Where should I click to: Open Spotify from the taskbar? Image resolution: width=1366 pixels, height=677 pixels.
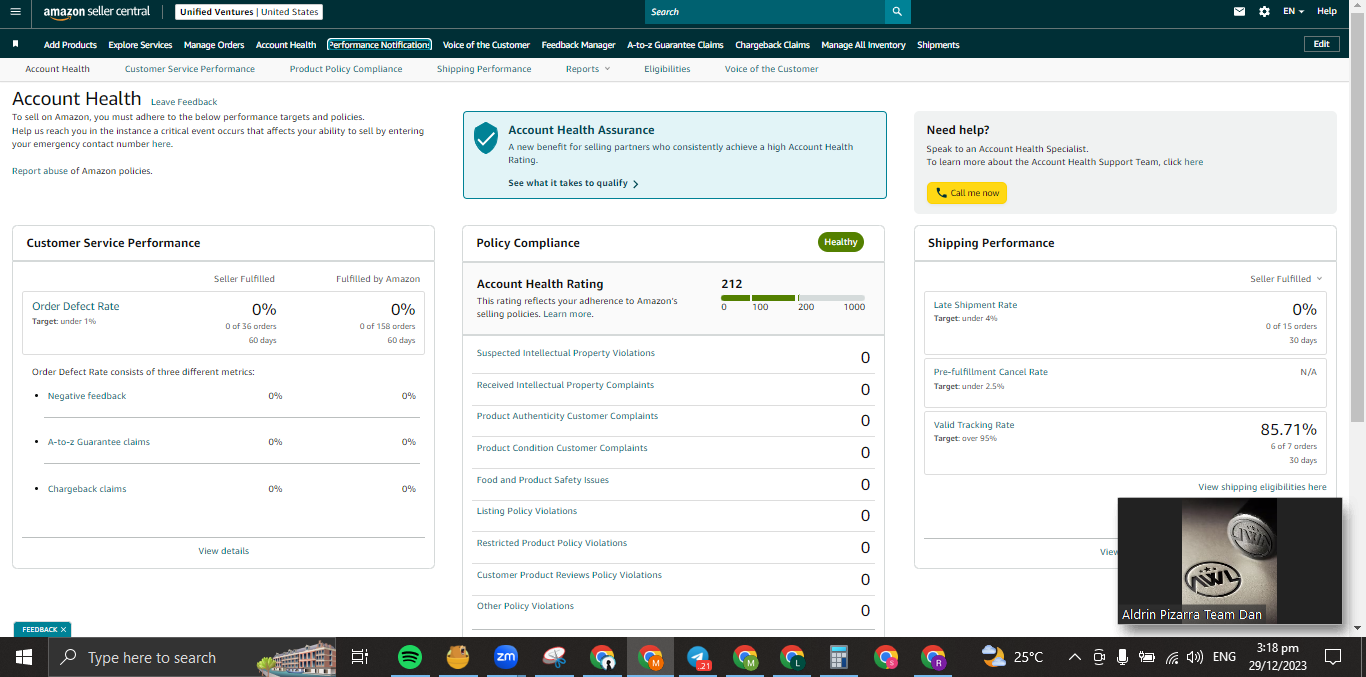tap(409, 657)
